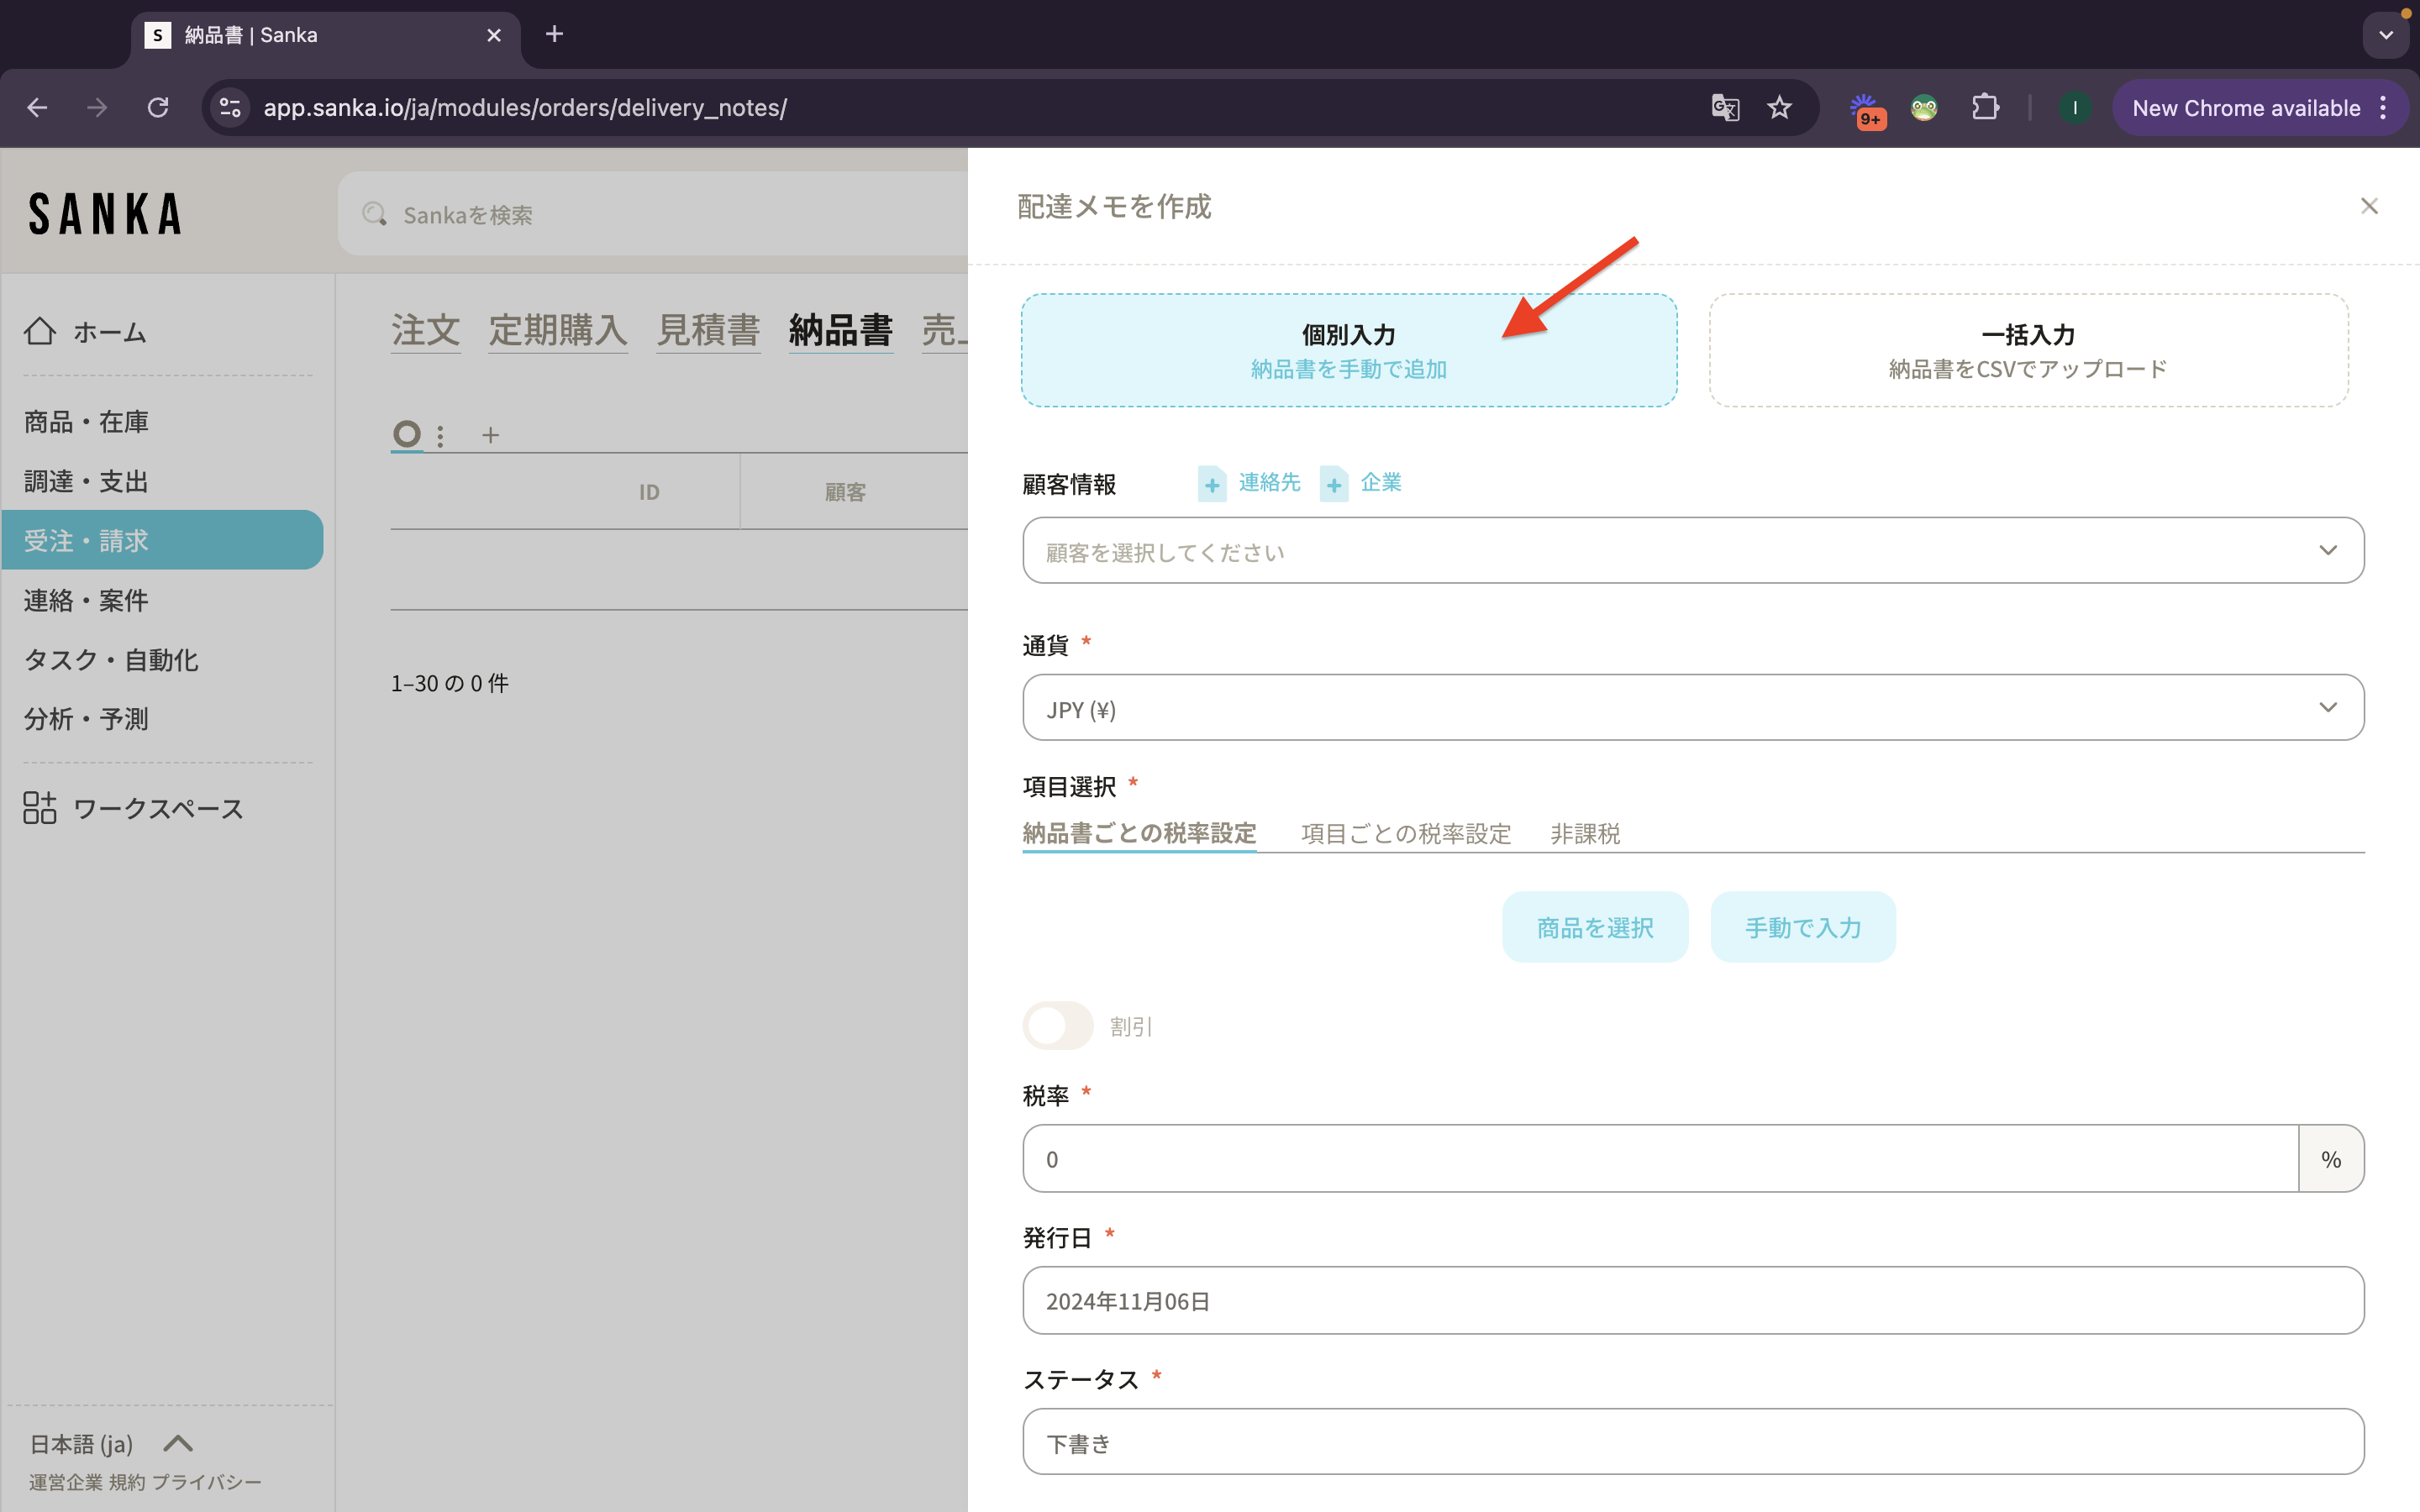Open the JPY currency dropdown

pyautogui.click(x=1692, y=708)
